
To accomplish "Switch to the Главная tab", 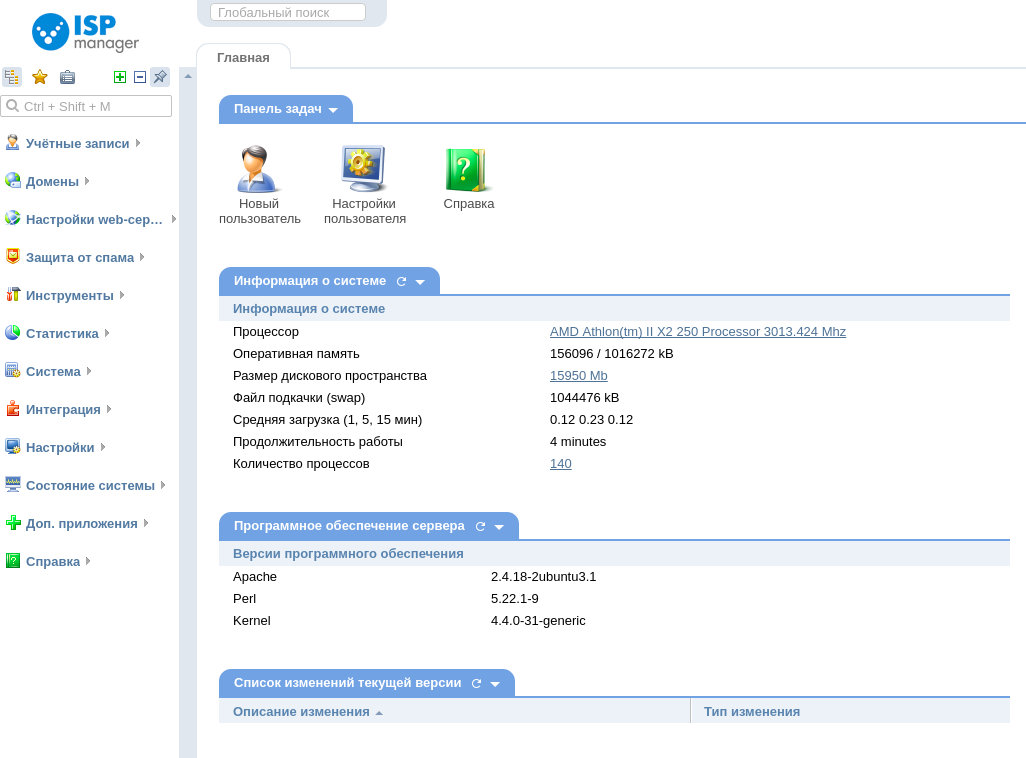I will point(243,57).
